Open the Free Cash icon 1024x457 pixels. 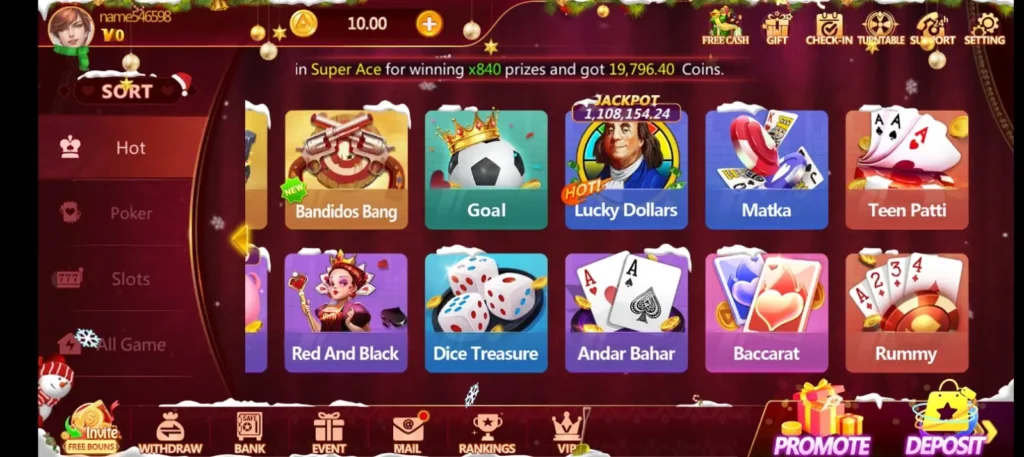pos(725,26)
